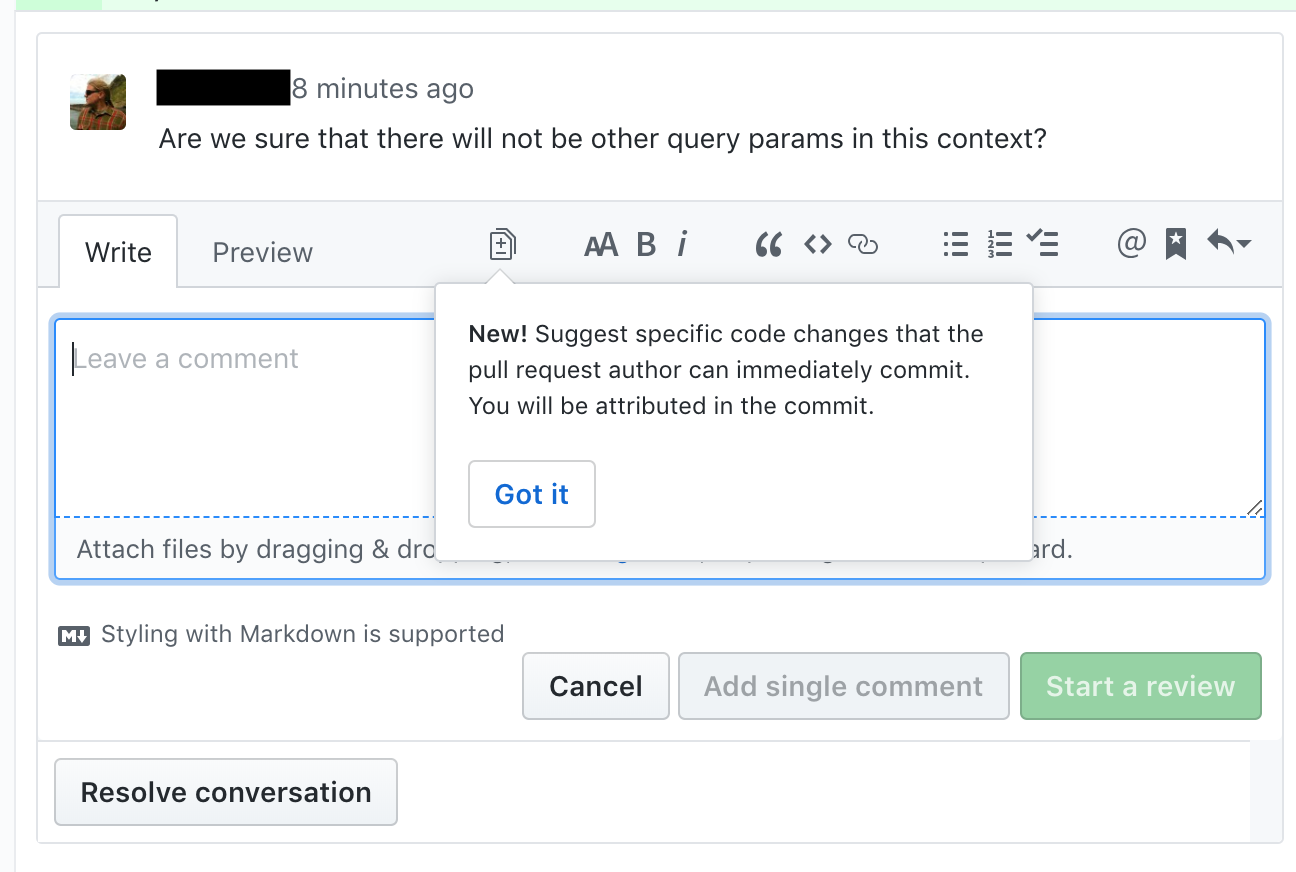Viewport: 1296px width, 872px height.
Task: Add a link
Action: point(863,244)
